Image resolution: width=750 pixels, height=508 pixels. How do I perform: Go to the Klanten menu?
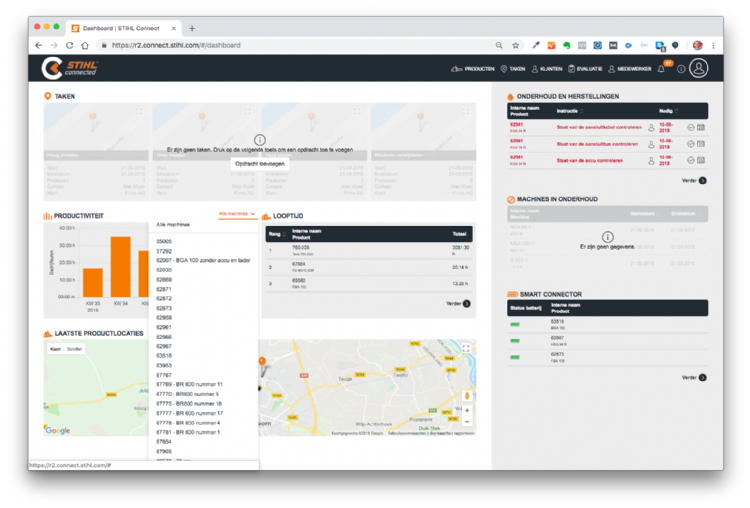click(546, 69)
